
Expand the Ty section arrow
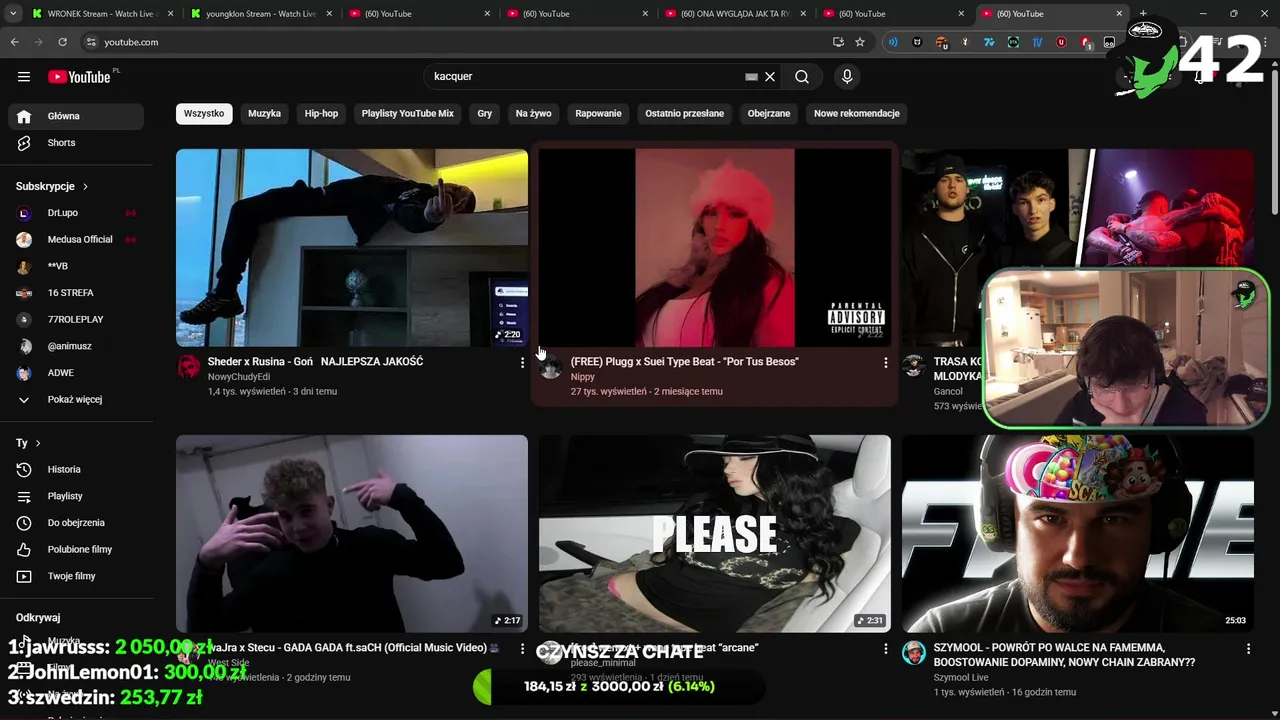pyautogui.click(x=38, y=443)
